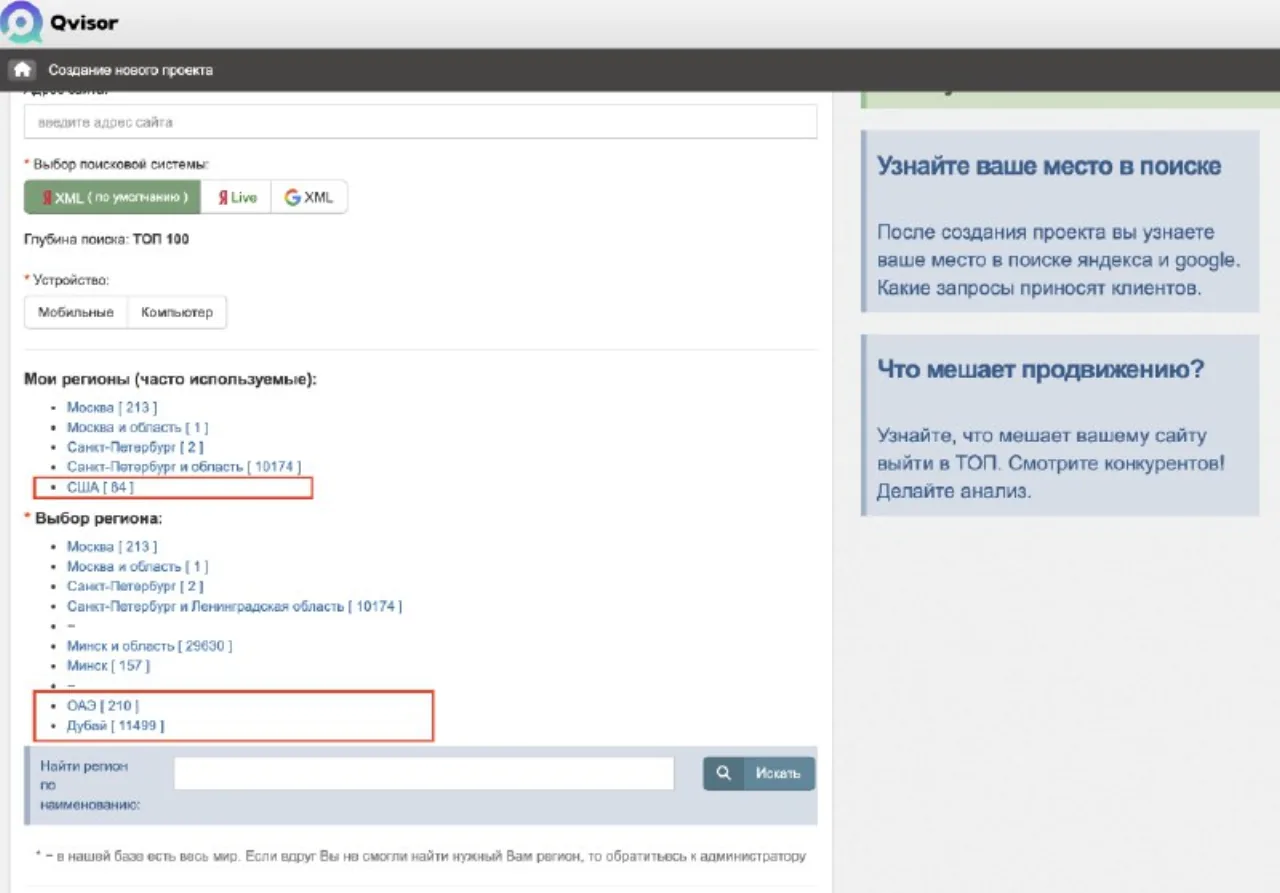Click the Qvisor logo icon
This screenshot has height=893, width=1280.
[x=22, y=22]
